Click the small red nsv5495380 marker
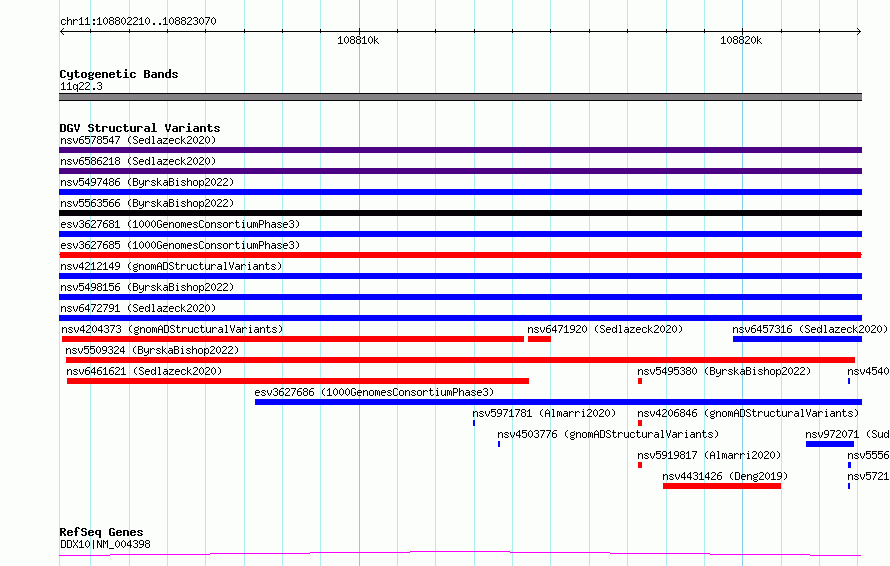 (x=640, y=381)
